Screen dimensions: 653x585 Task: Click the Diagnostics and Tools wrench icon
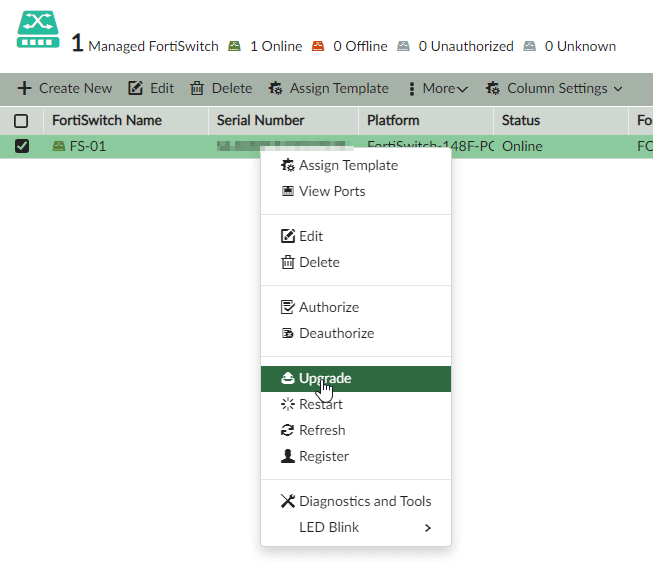(x=288, y=501)
